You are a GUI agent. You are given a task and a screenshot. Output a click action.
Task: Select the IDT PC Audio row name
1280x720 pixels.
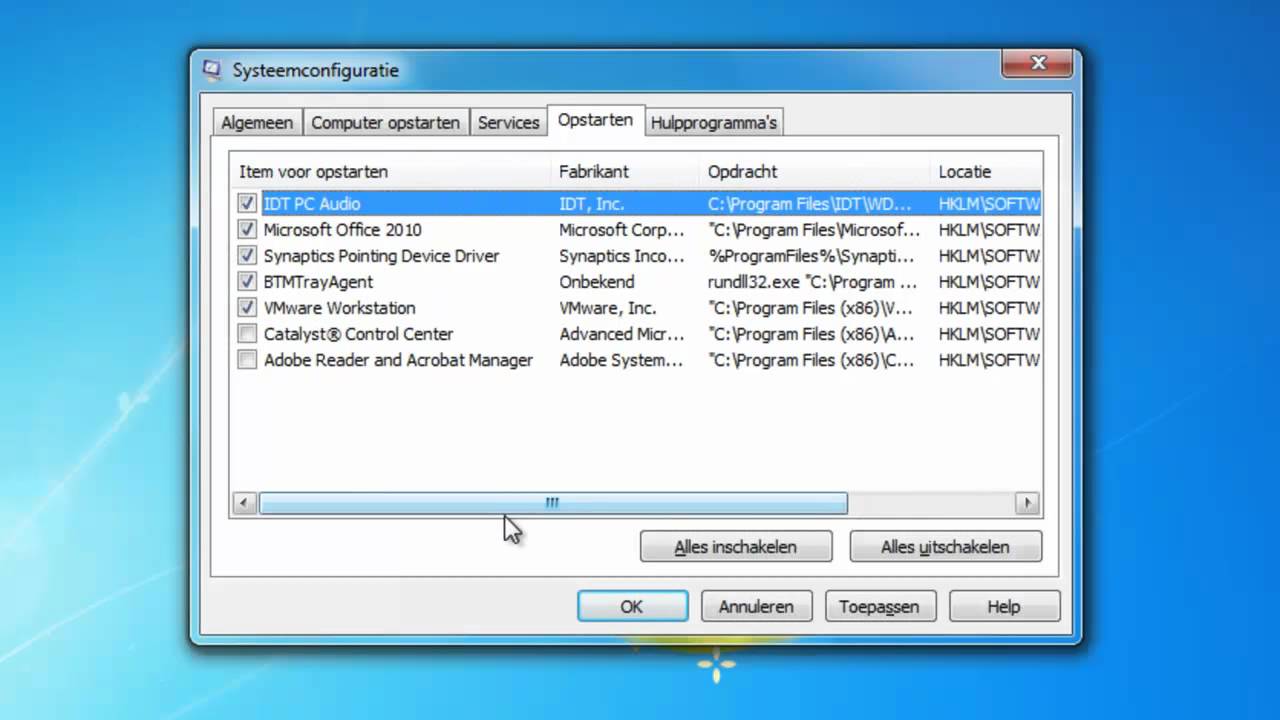(312, 204)
